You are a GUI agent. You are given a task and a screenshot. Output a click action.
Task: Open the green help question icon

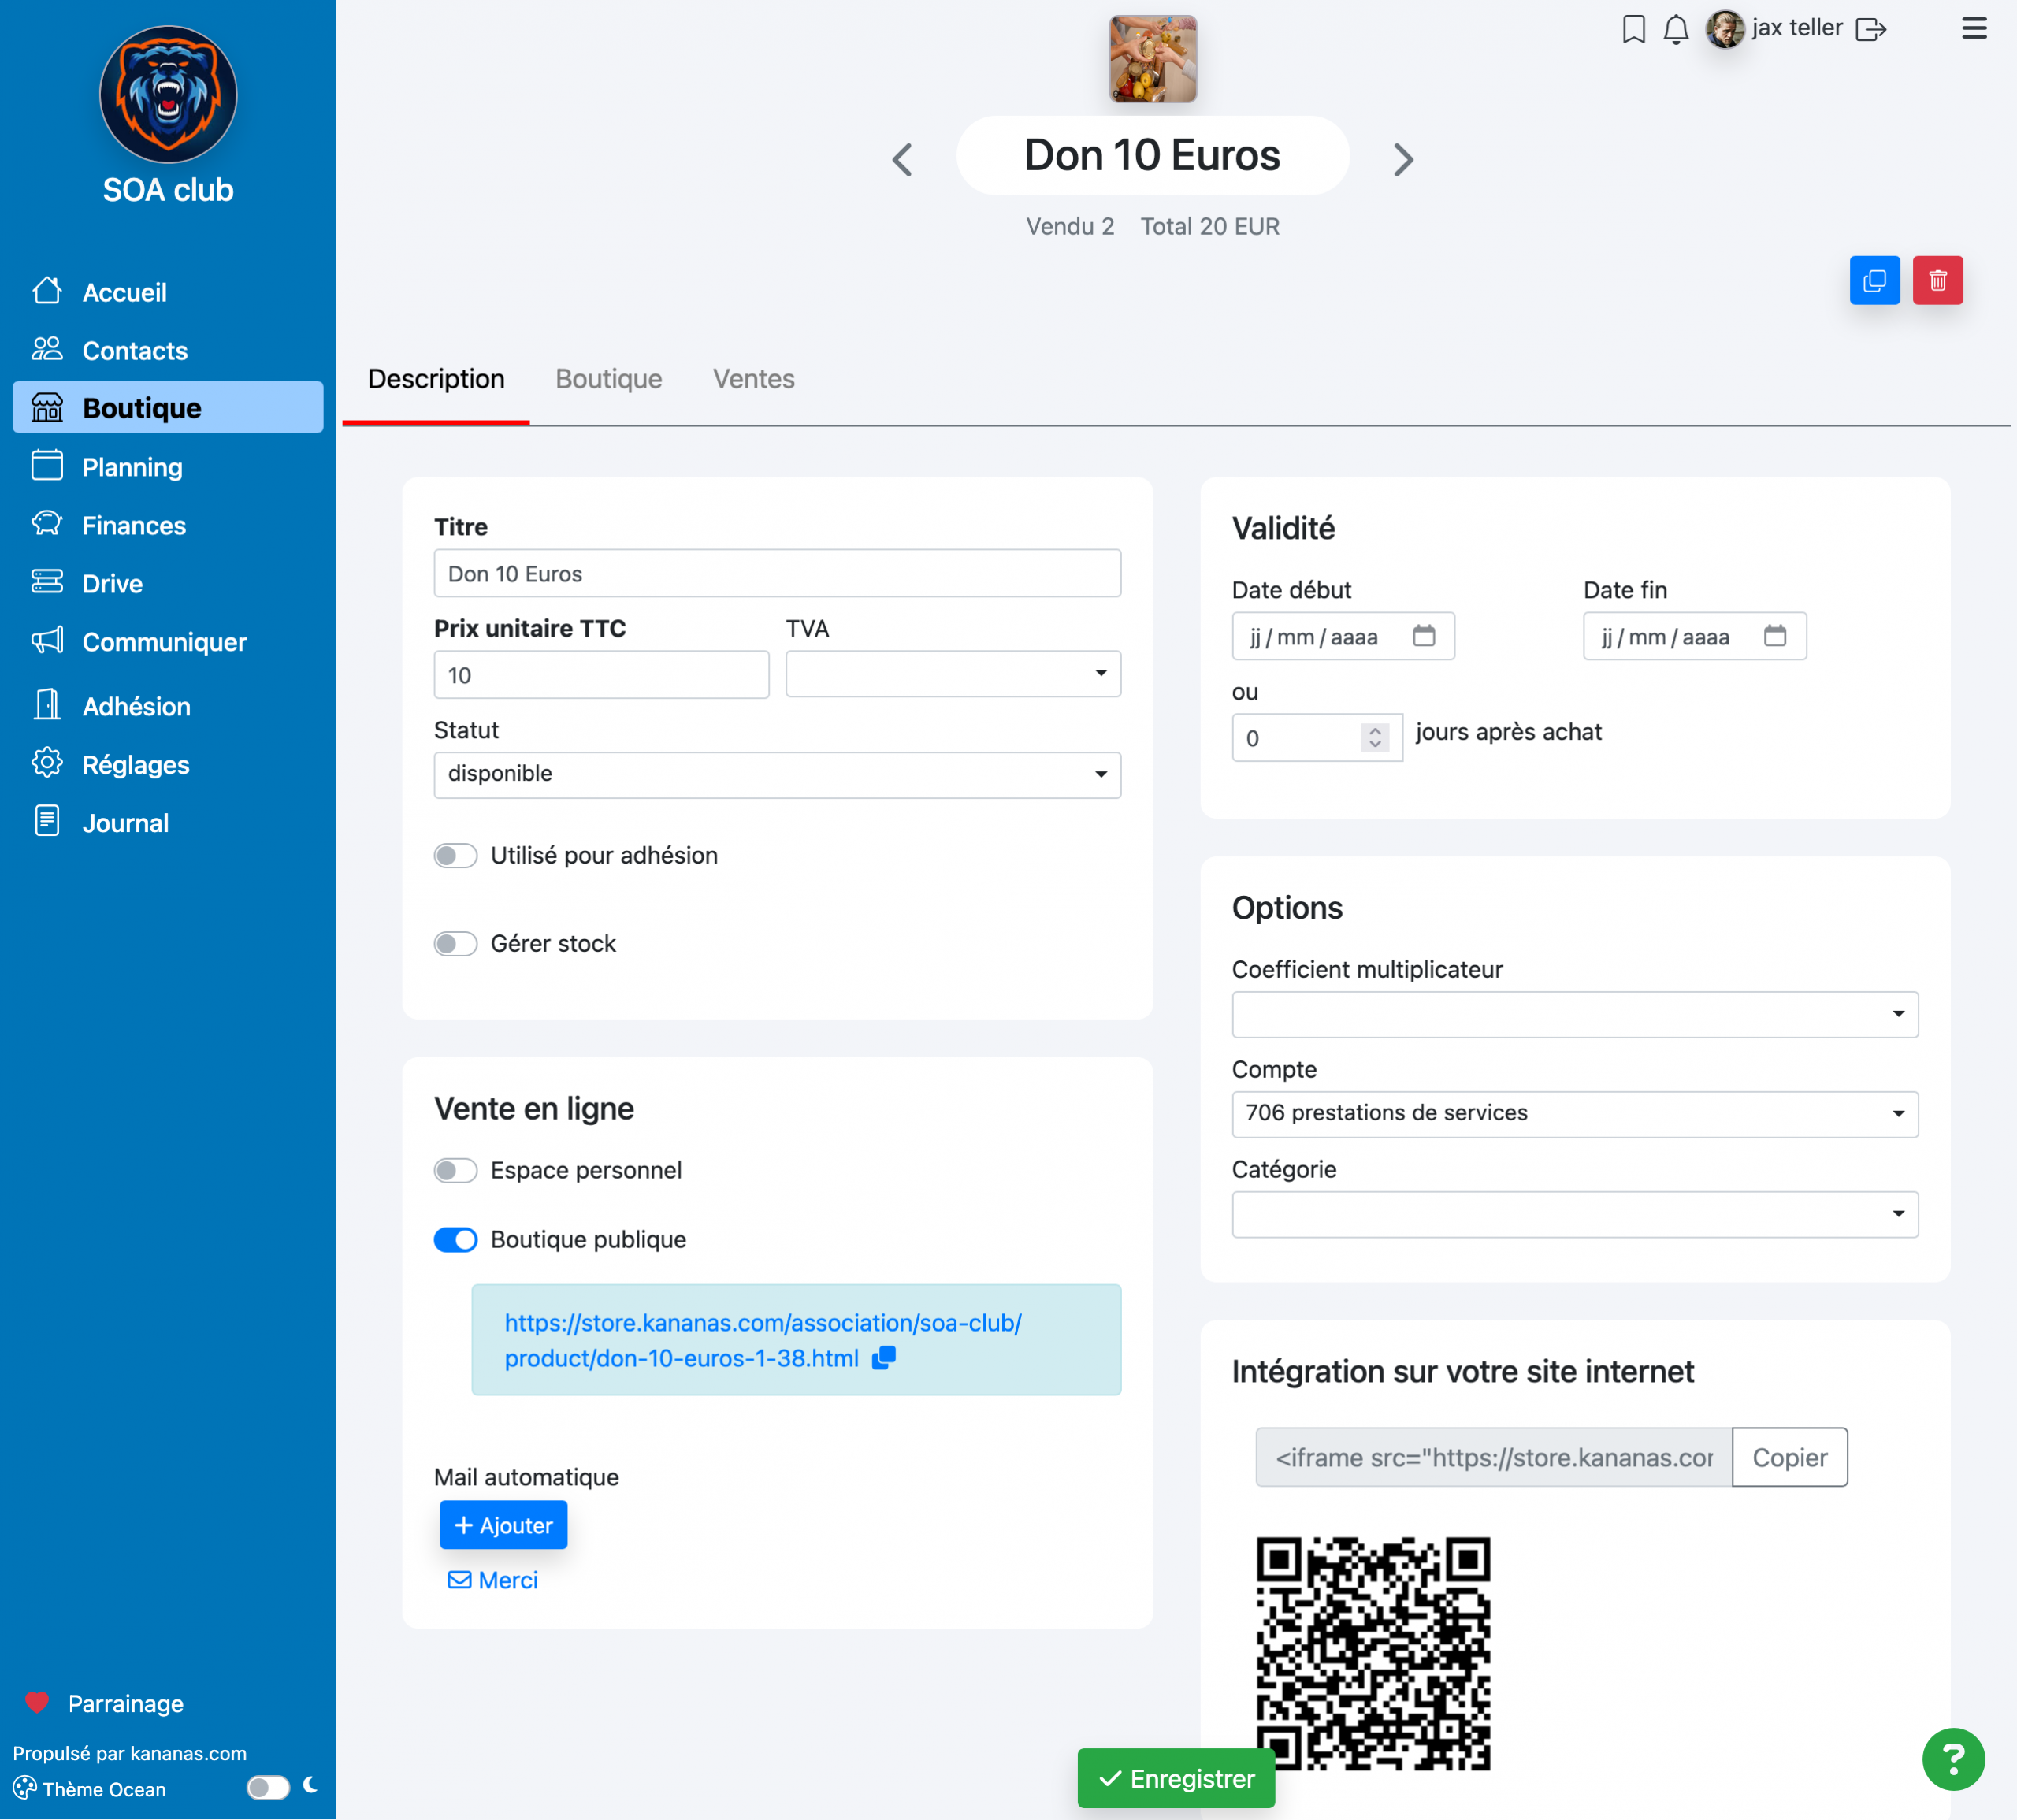(x=1952, y=1759)
